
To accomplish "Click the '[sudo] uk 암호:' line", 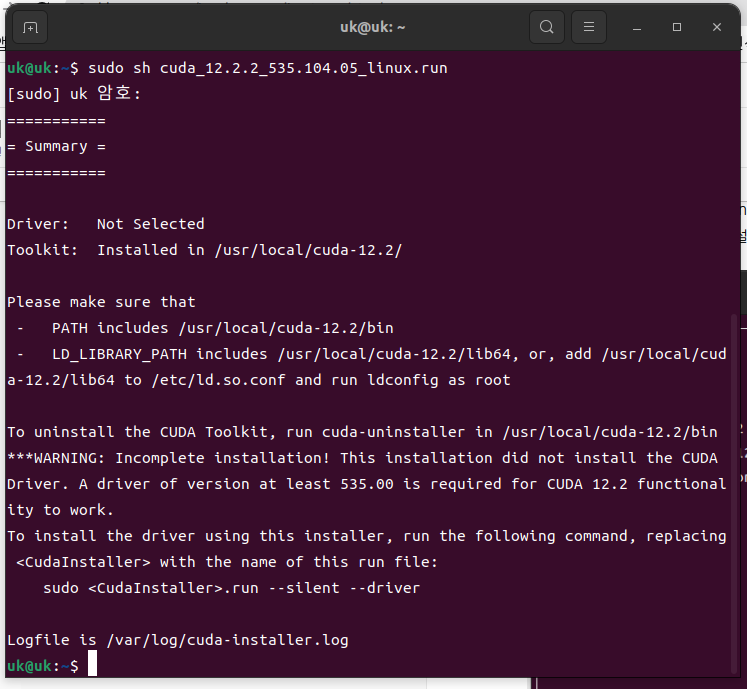I will [74, 93].
